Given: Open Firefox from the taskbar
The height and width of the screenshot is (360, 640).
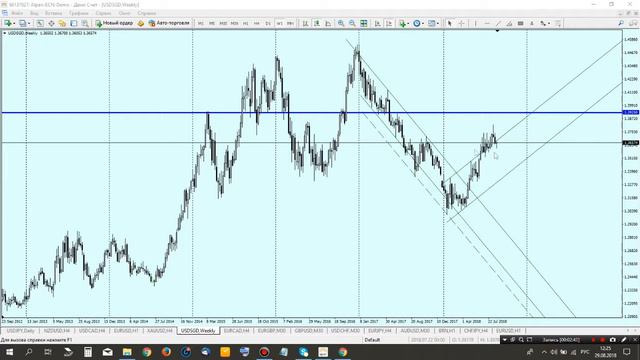Looking at the screenshot, I should tap(166, 352).
